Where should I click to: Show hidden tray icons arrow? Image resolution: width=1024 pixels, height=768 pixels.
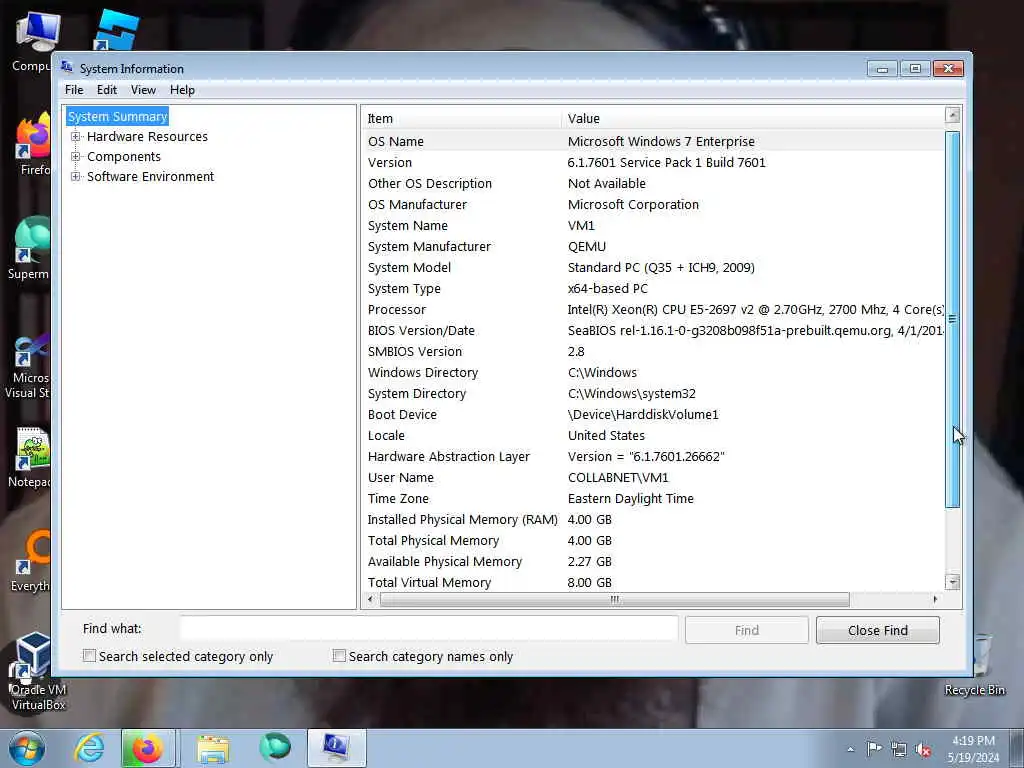tap(850, 750)
